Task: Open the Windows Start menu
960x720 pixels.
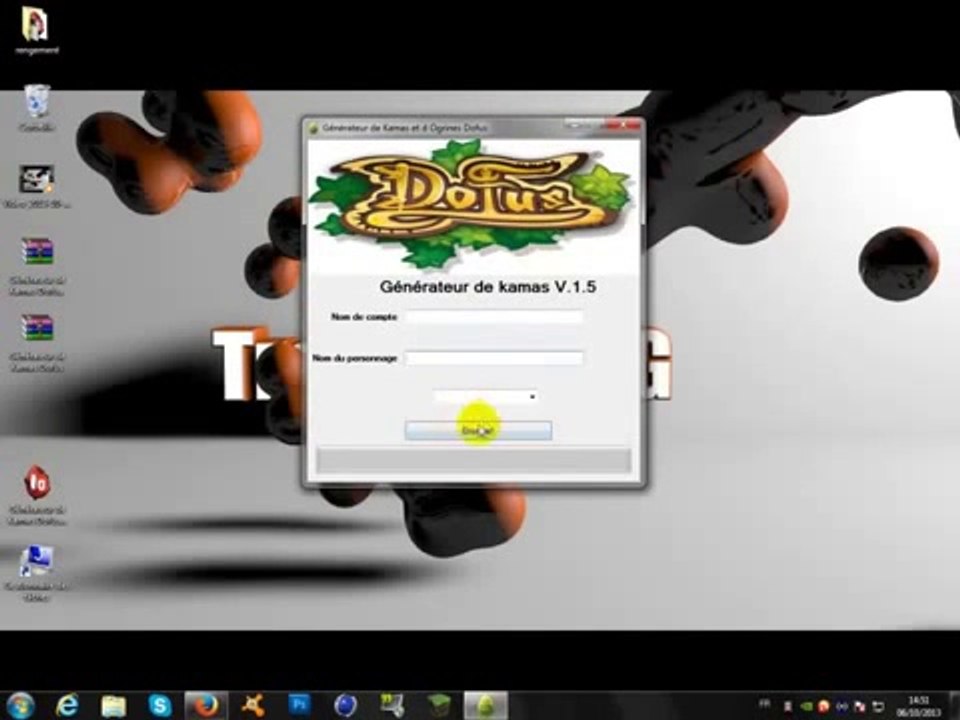Action: [x=20, y=706]
